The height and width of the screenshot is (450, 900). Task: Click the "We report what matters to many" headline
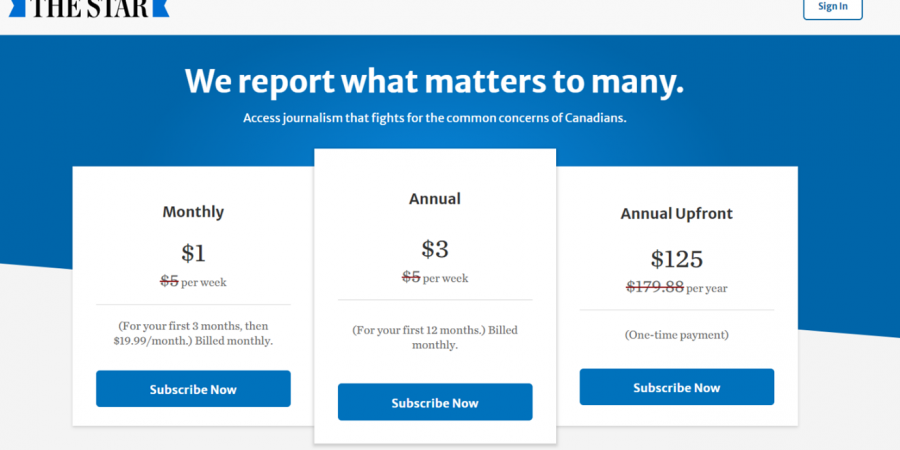click(x=434, y=82)
